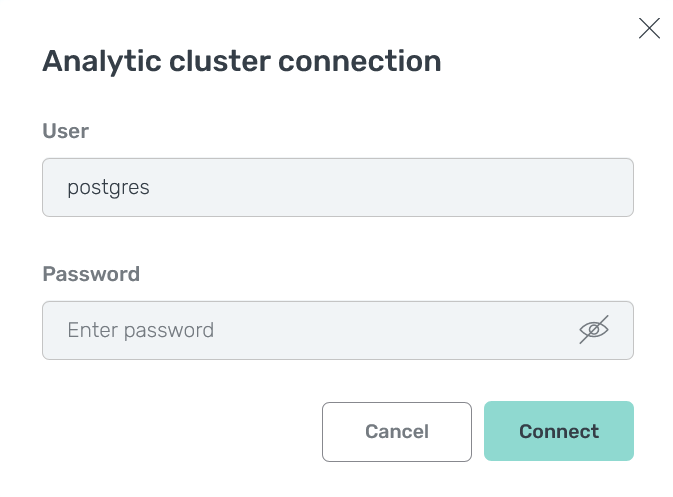Click the 'Analytic cluster connection' heading
This screenshot has width=673, height=497.
pyautogui.click(x=241, y=61)
